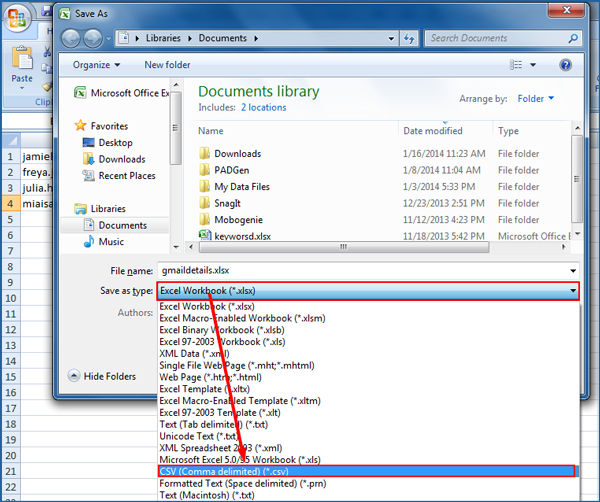Click the refresh icon beside address bar
Image resolution: width=600 pixels, height=502 pixels.
click(x=409, y=38)
